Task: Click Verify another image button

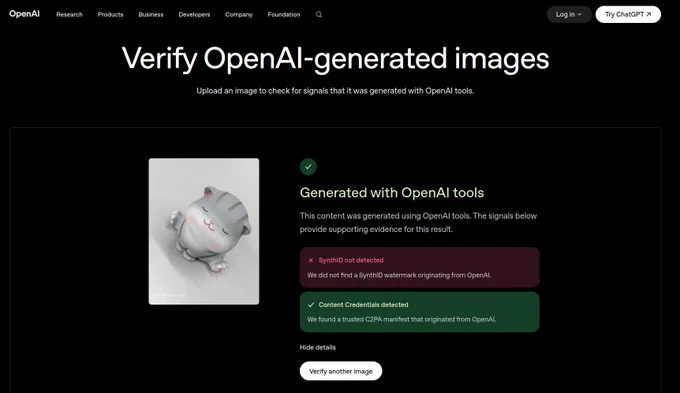Action: point(341,371)
